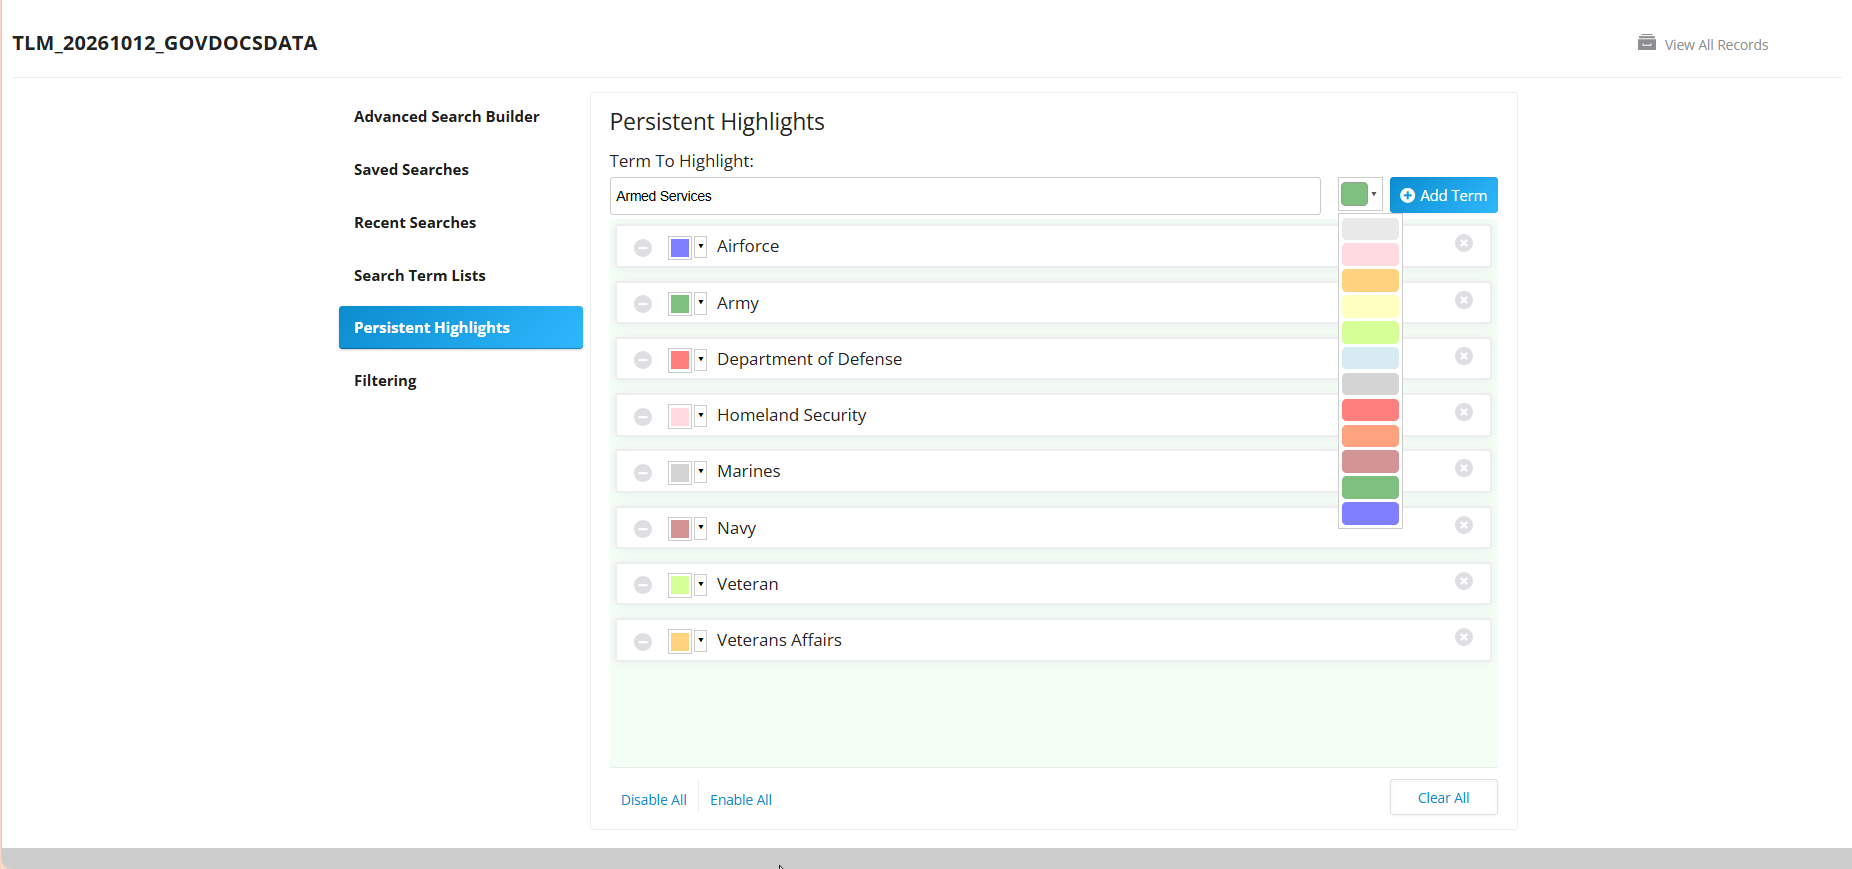The width and height of the screenshot is (1852, 869).
Task: Click Enable All link
Action: (741, 800)
